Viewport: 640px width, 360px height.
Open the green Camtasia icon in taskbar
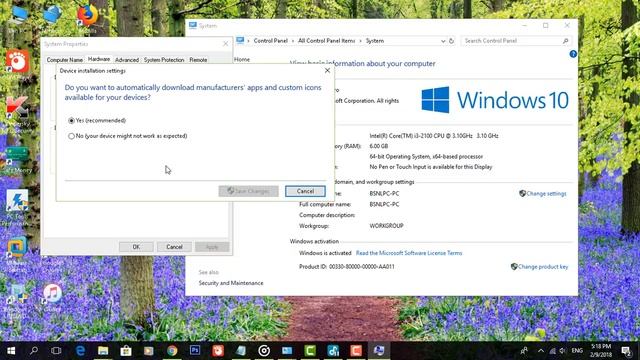[x=310, y=351]
